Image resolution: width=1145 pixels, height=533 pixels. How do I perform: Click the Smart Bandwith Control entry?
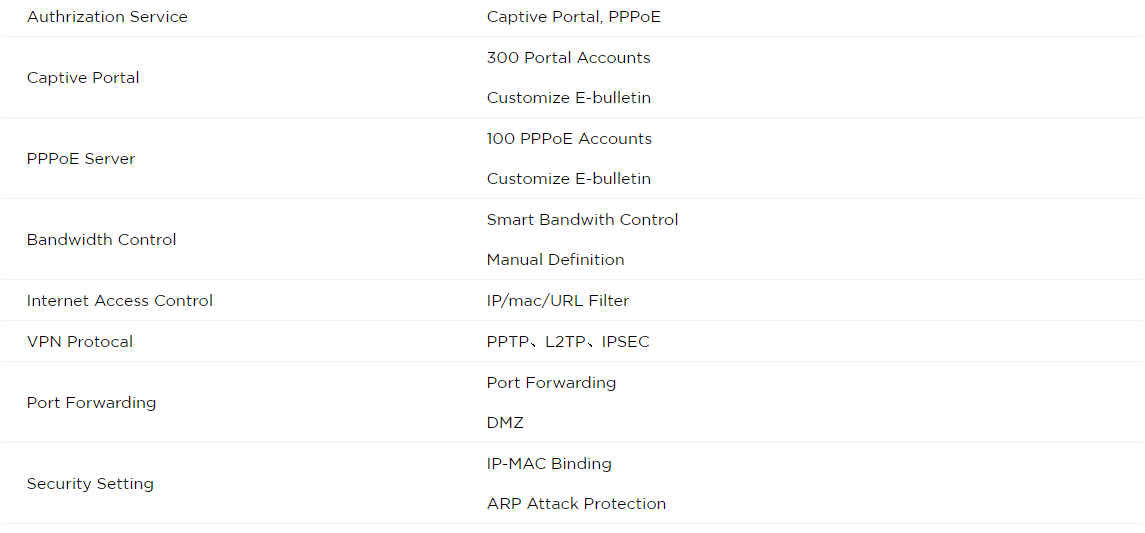click(582, 220)
